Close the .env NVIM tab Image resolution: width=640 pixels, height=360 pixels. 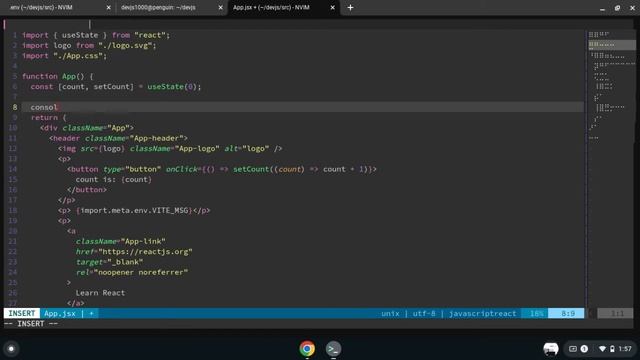point(109,7)
